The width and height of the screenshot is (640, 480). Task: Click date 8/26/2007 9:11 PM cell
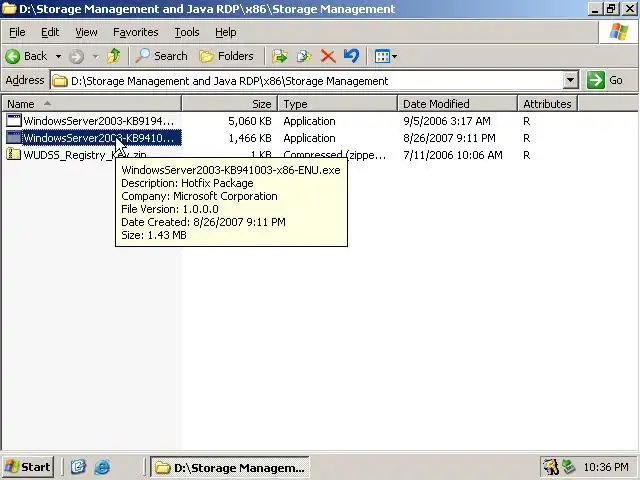(449, 138)
